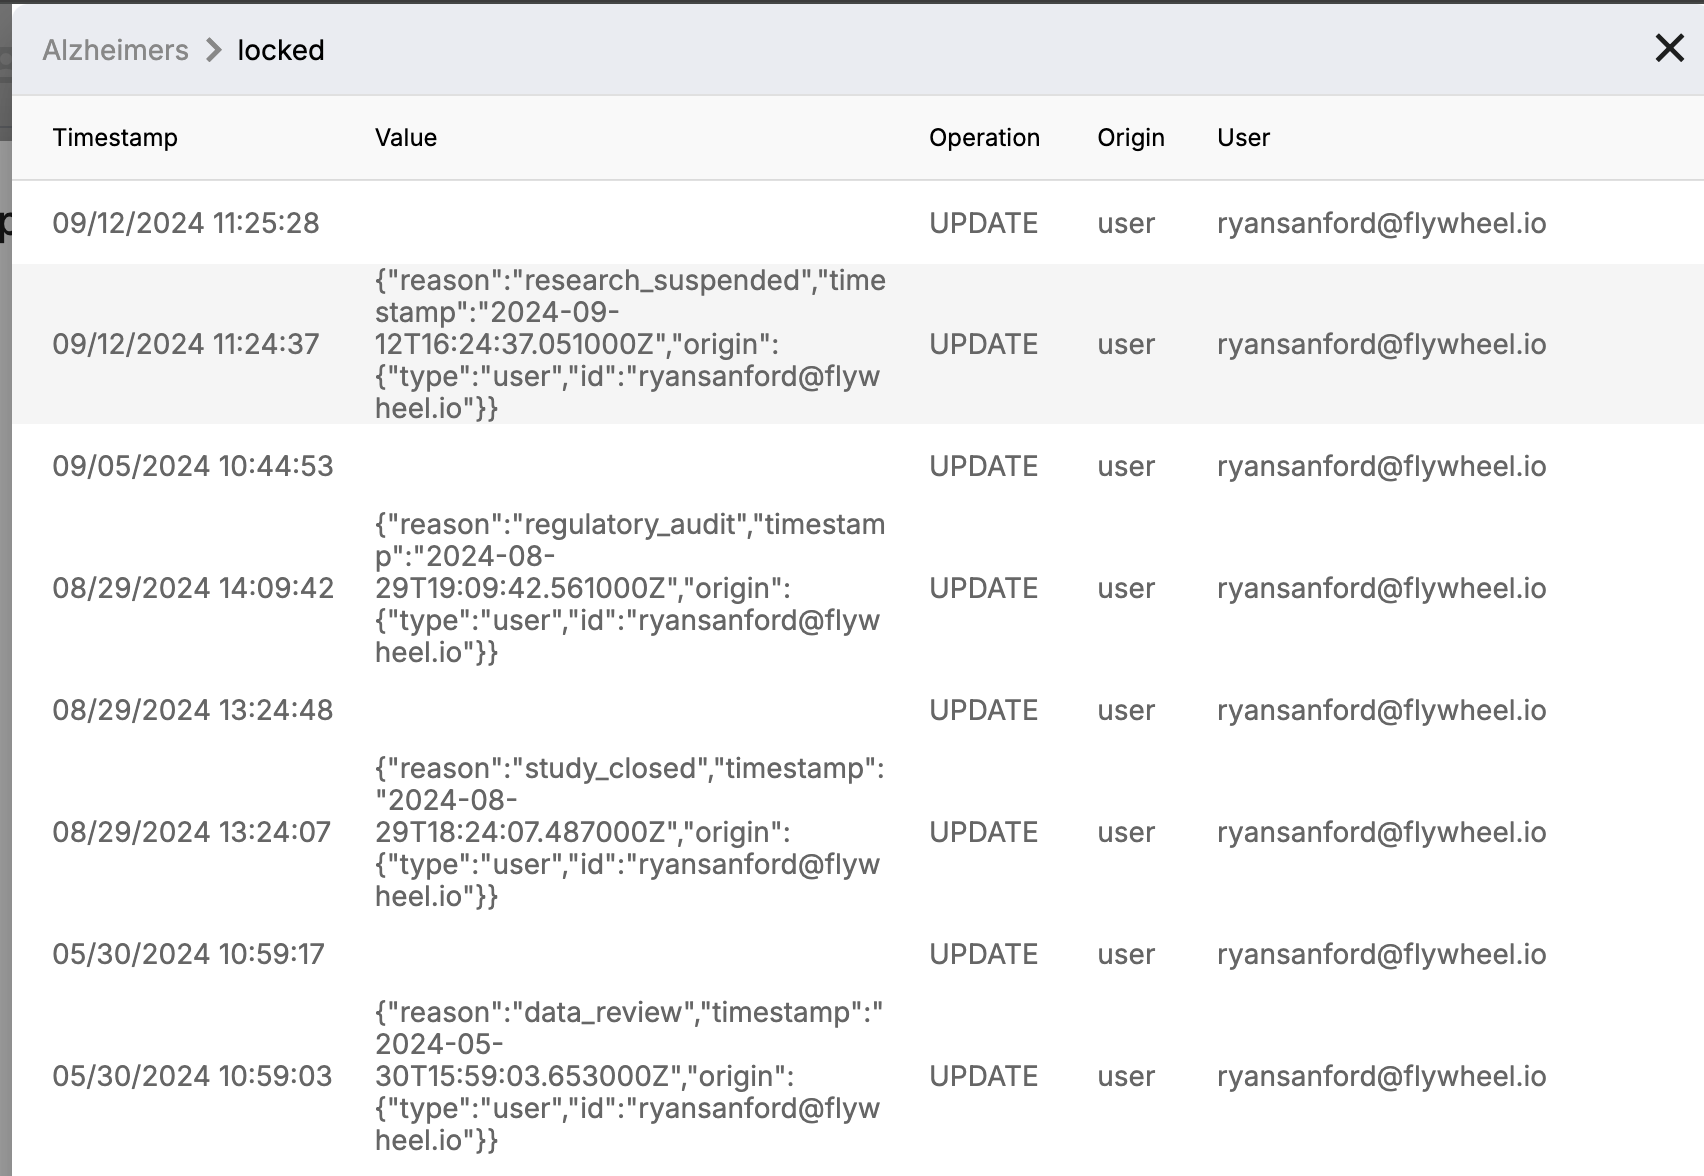
Task: Select timestamp 05/30/2024 10:59:17
Action: tap(188, 954)
